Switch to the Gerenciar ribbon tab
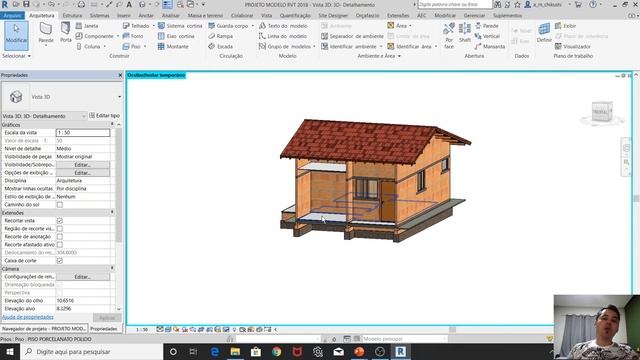This screenshot has height=360, width=640. pos(474,15)
